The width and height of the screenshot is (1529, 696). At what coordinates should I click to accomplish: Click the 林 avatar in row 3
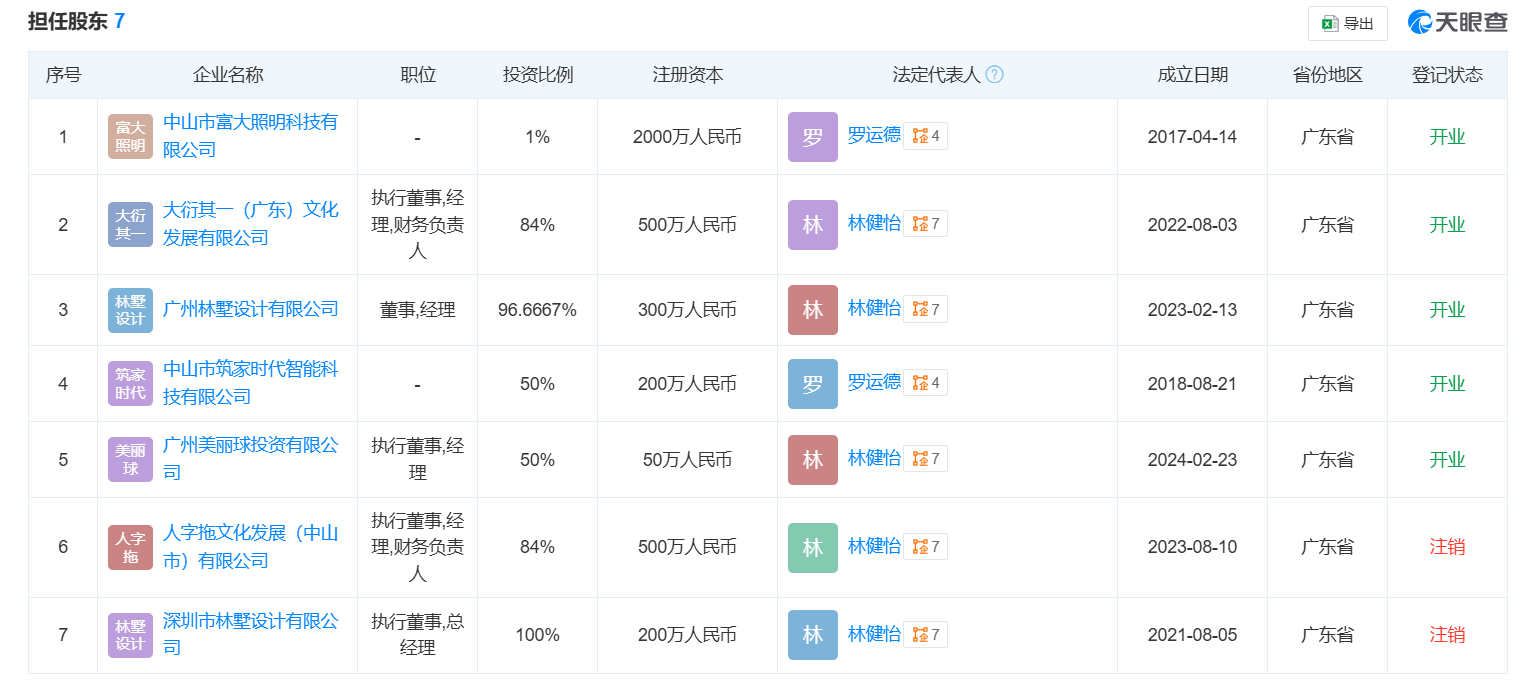coord(813,310)
